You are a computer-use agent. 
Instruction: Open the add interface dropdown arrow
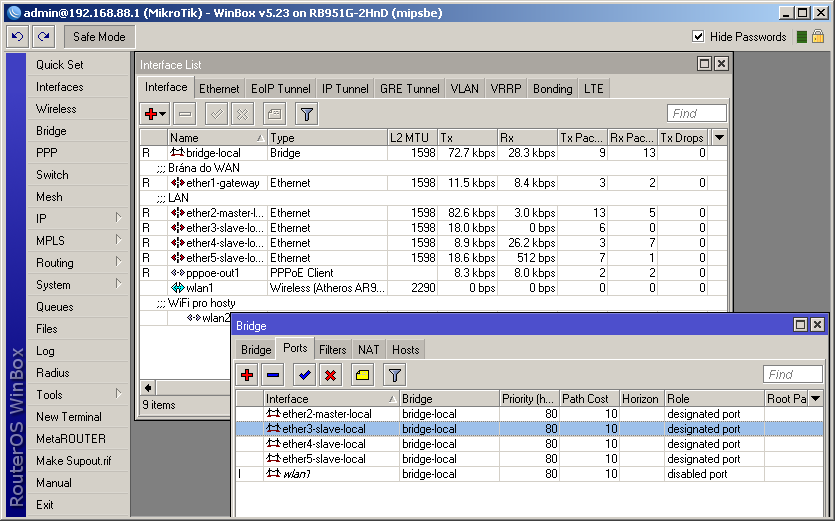click(x=163, y=114)
